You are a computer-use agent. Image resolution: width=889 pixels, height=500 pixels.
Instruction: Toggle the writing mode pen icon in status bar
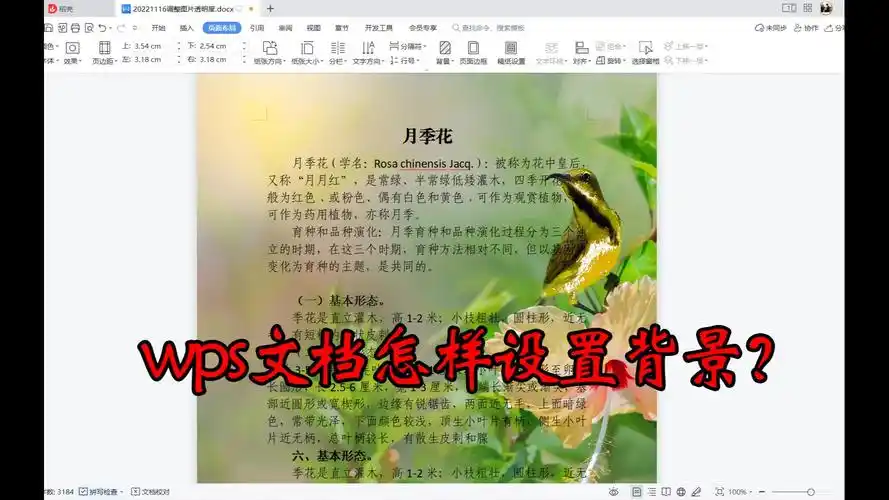pos(696,491)
